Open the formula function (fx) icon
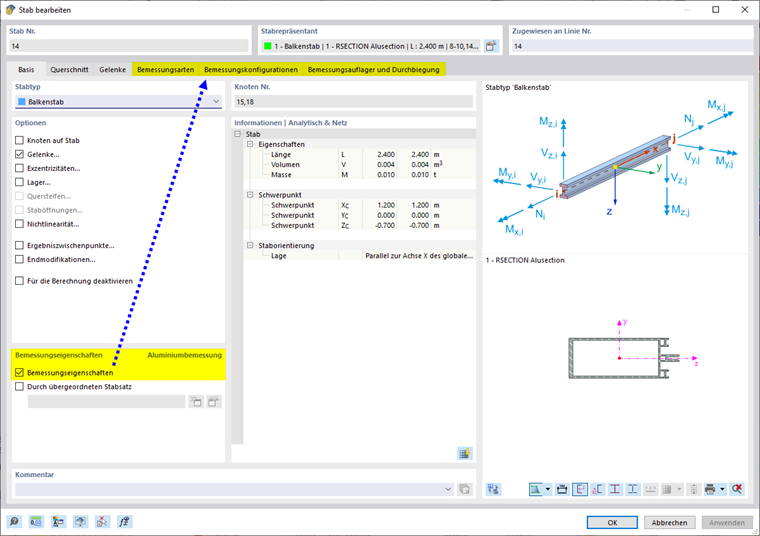Viewport: 760px width, 536px height. coord(124,521)
